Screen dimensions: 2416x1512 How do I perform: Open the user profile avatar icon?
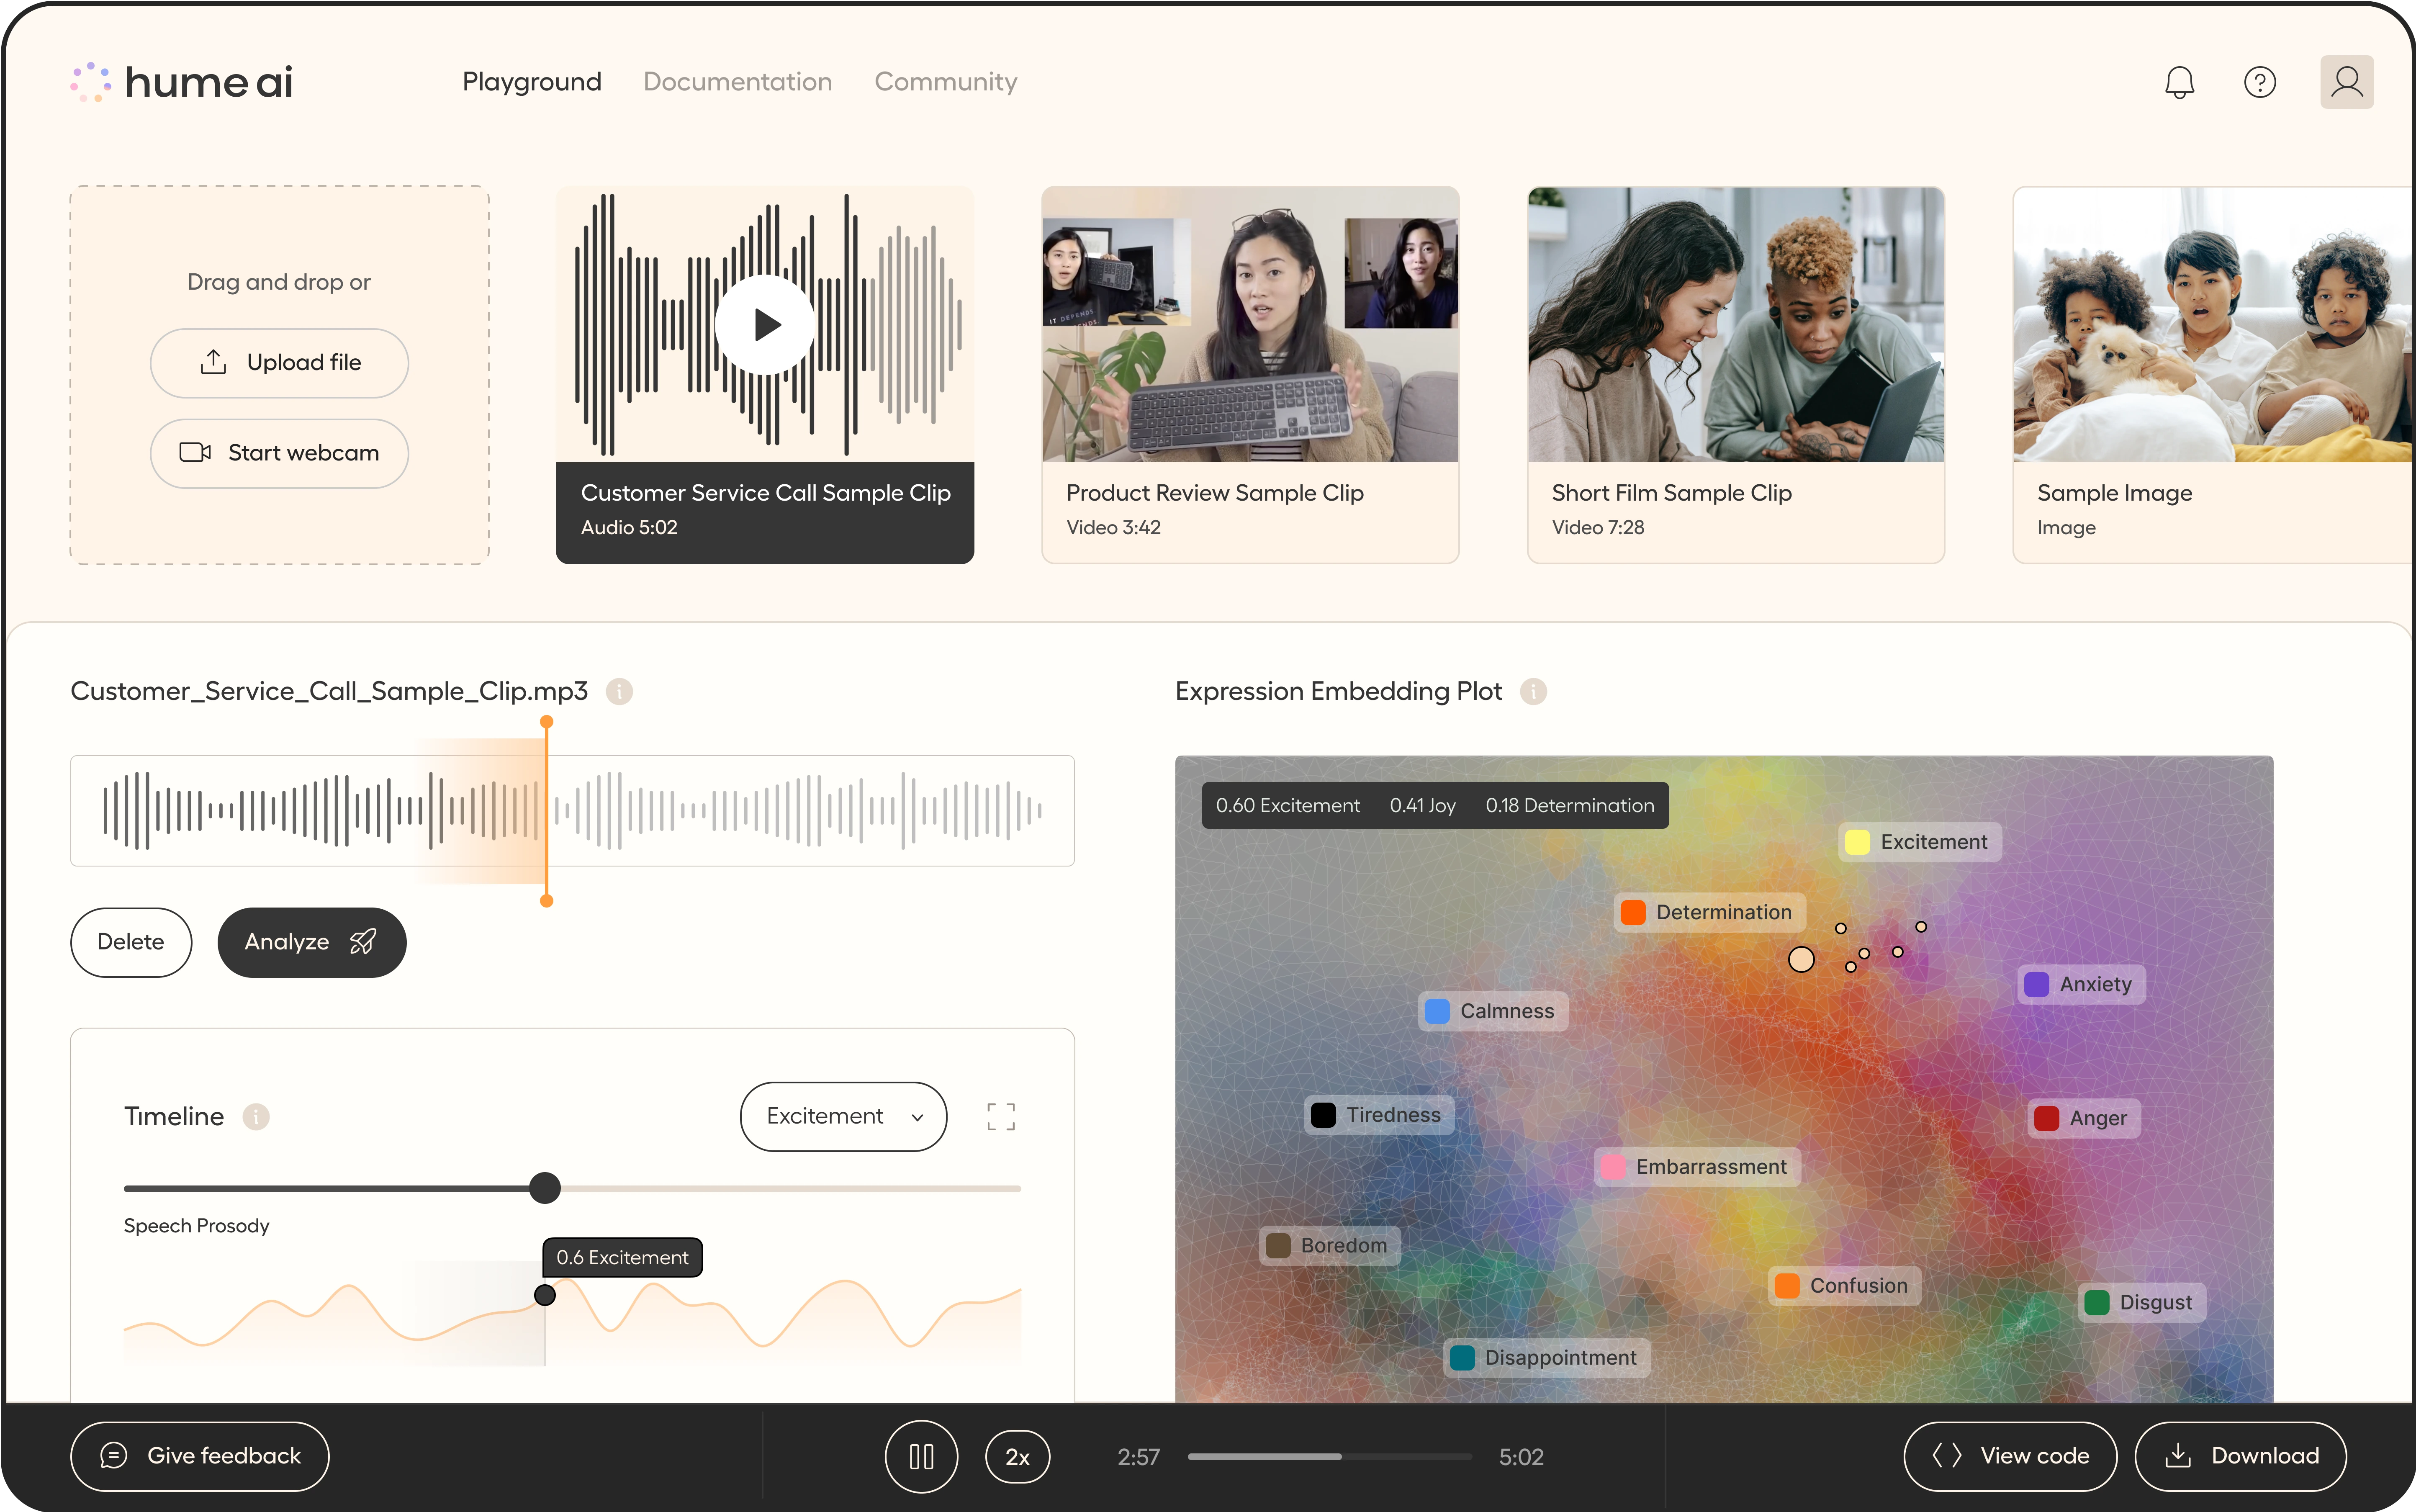coord(2346,82)
